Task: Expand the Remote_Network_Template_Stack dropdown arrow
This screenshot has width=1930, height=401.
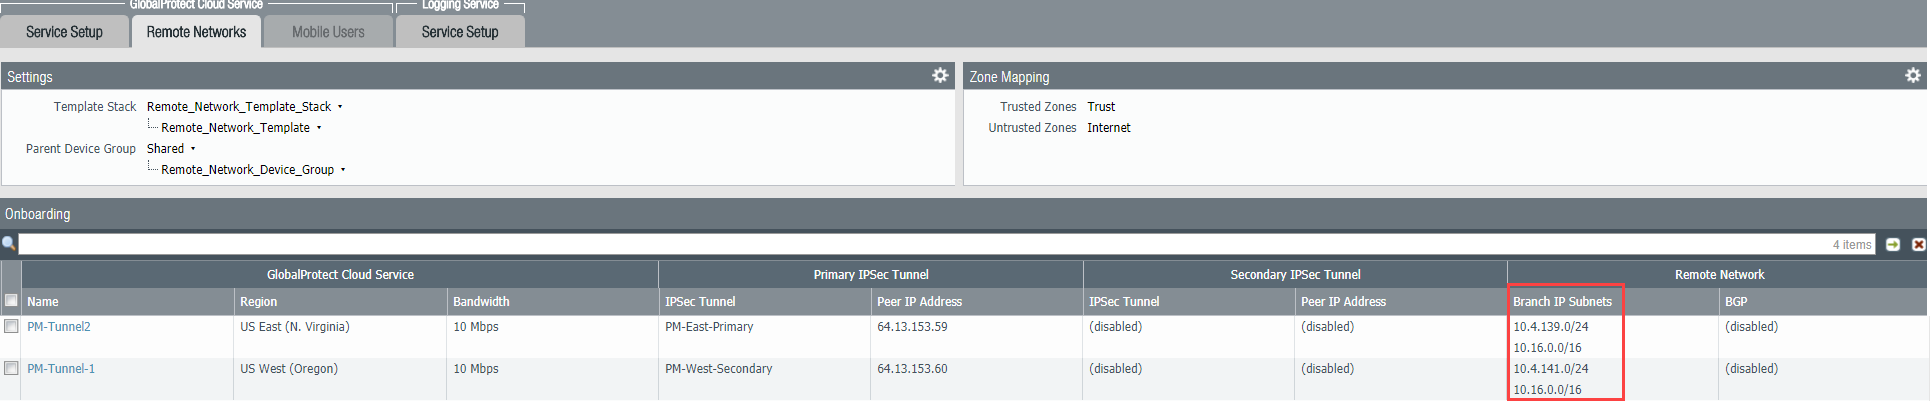Action: pos(340,107)
